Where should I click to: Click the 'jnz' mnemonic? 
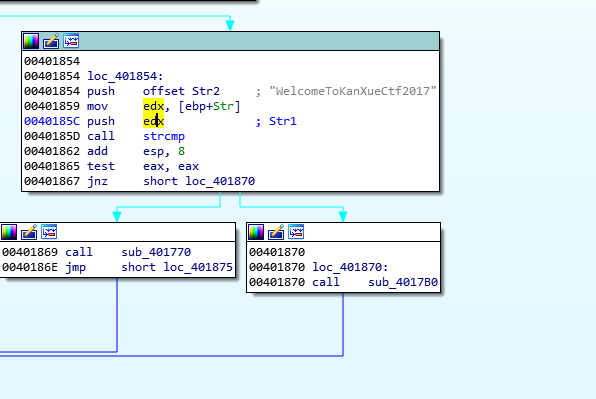(x=97, y=181)
